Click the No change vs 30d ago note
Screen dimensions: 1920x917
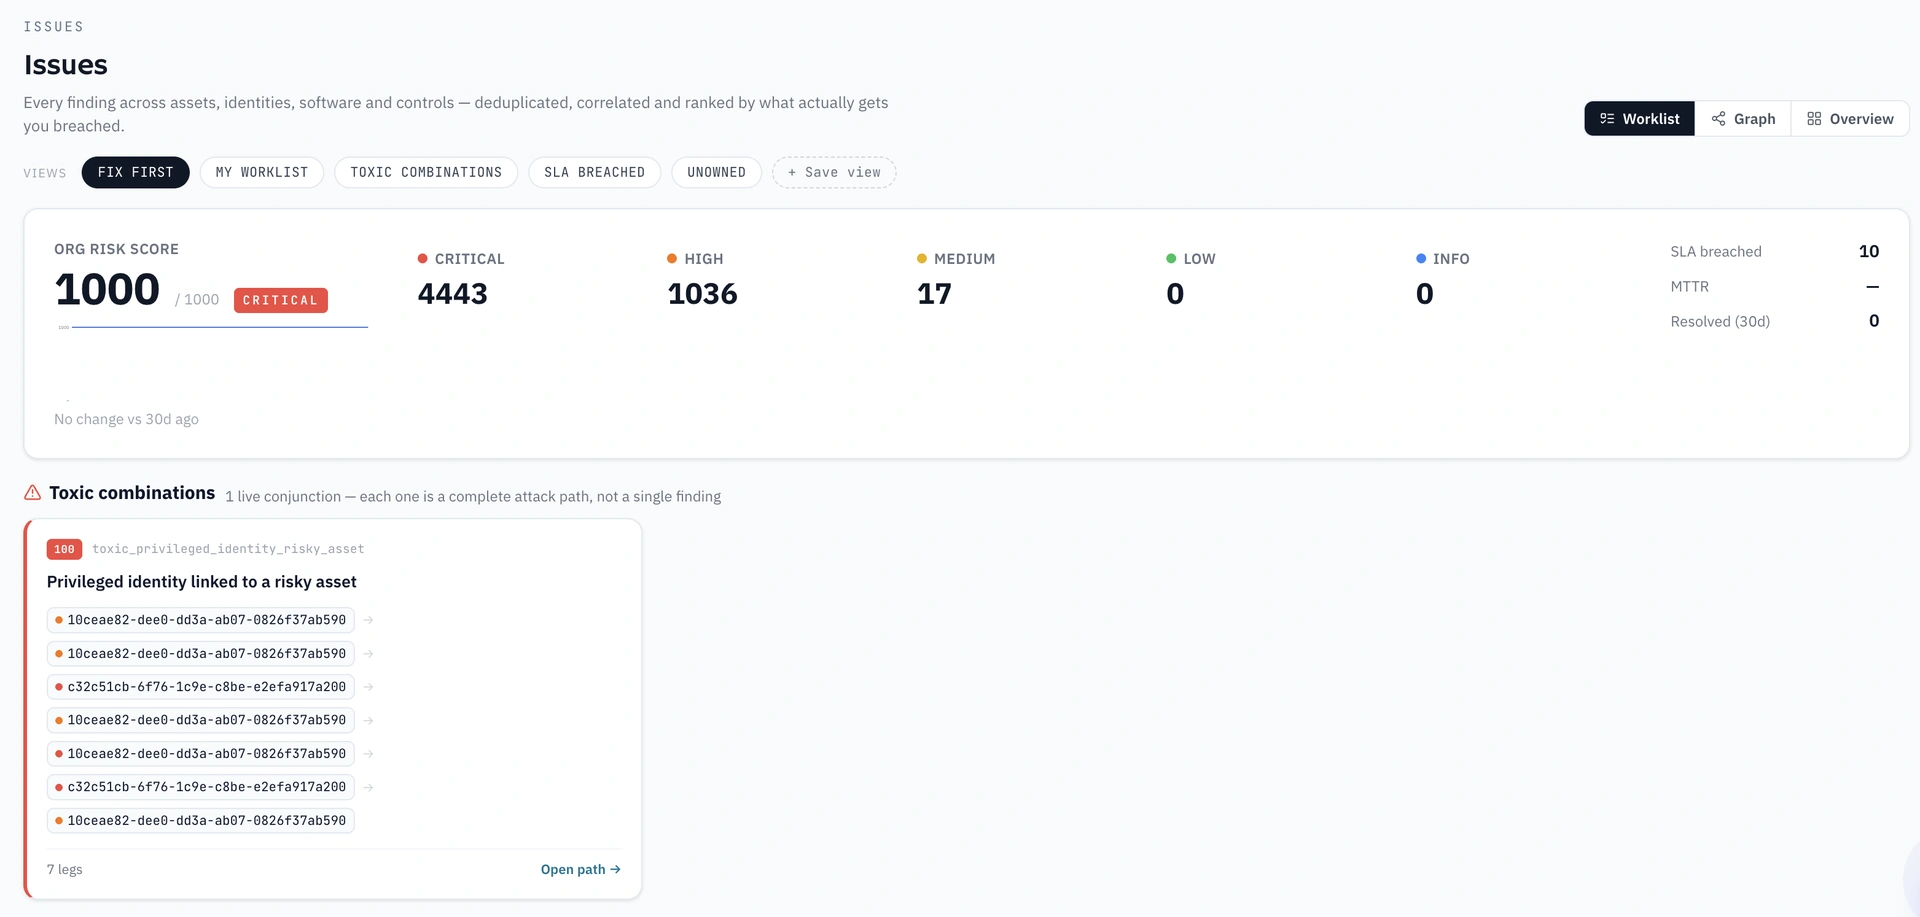click(x=126, y=419)
